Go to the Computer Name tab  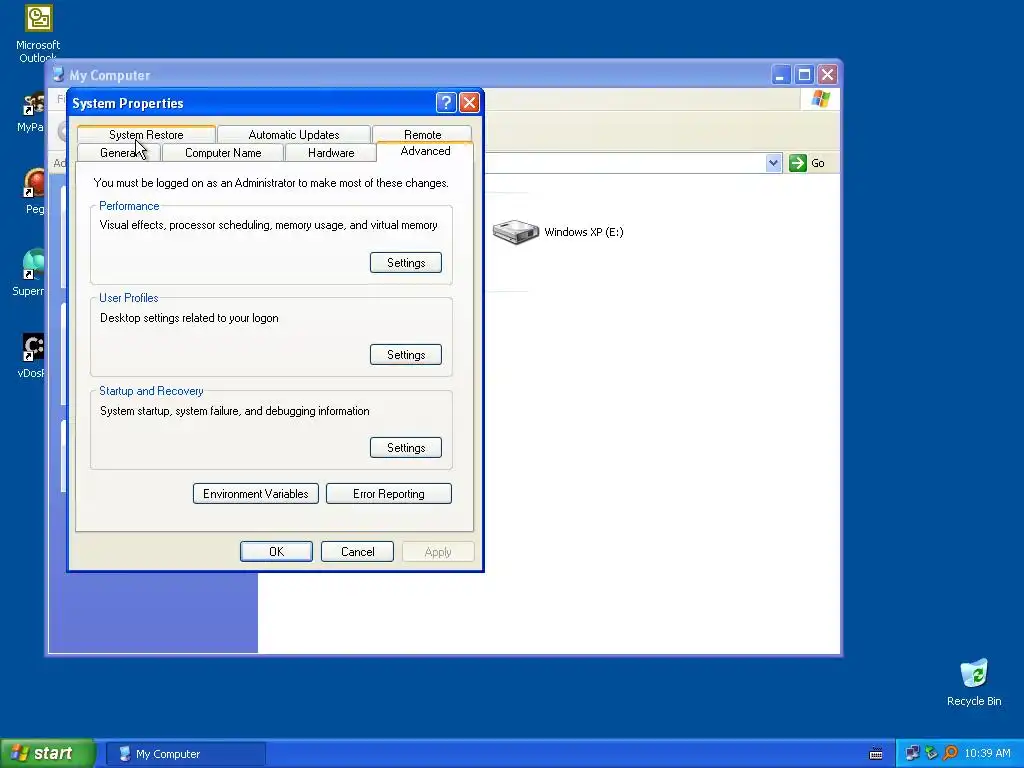(x=223, y=153)
